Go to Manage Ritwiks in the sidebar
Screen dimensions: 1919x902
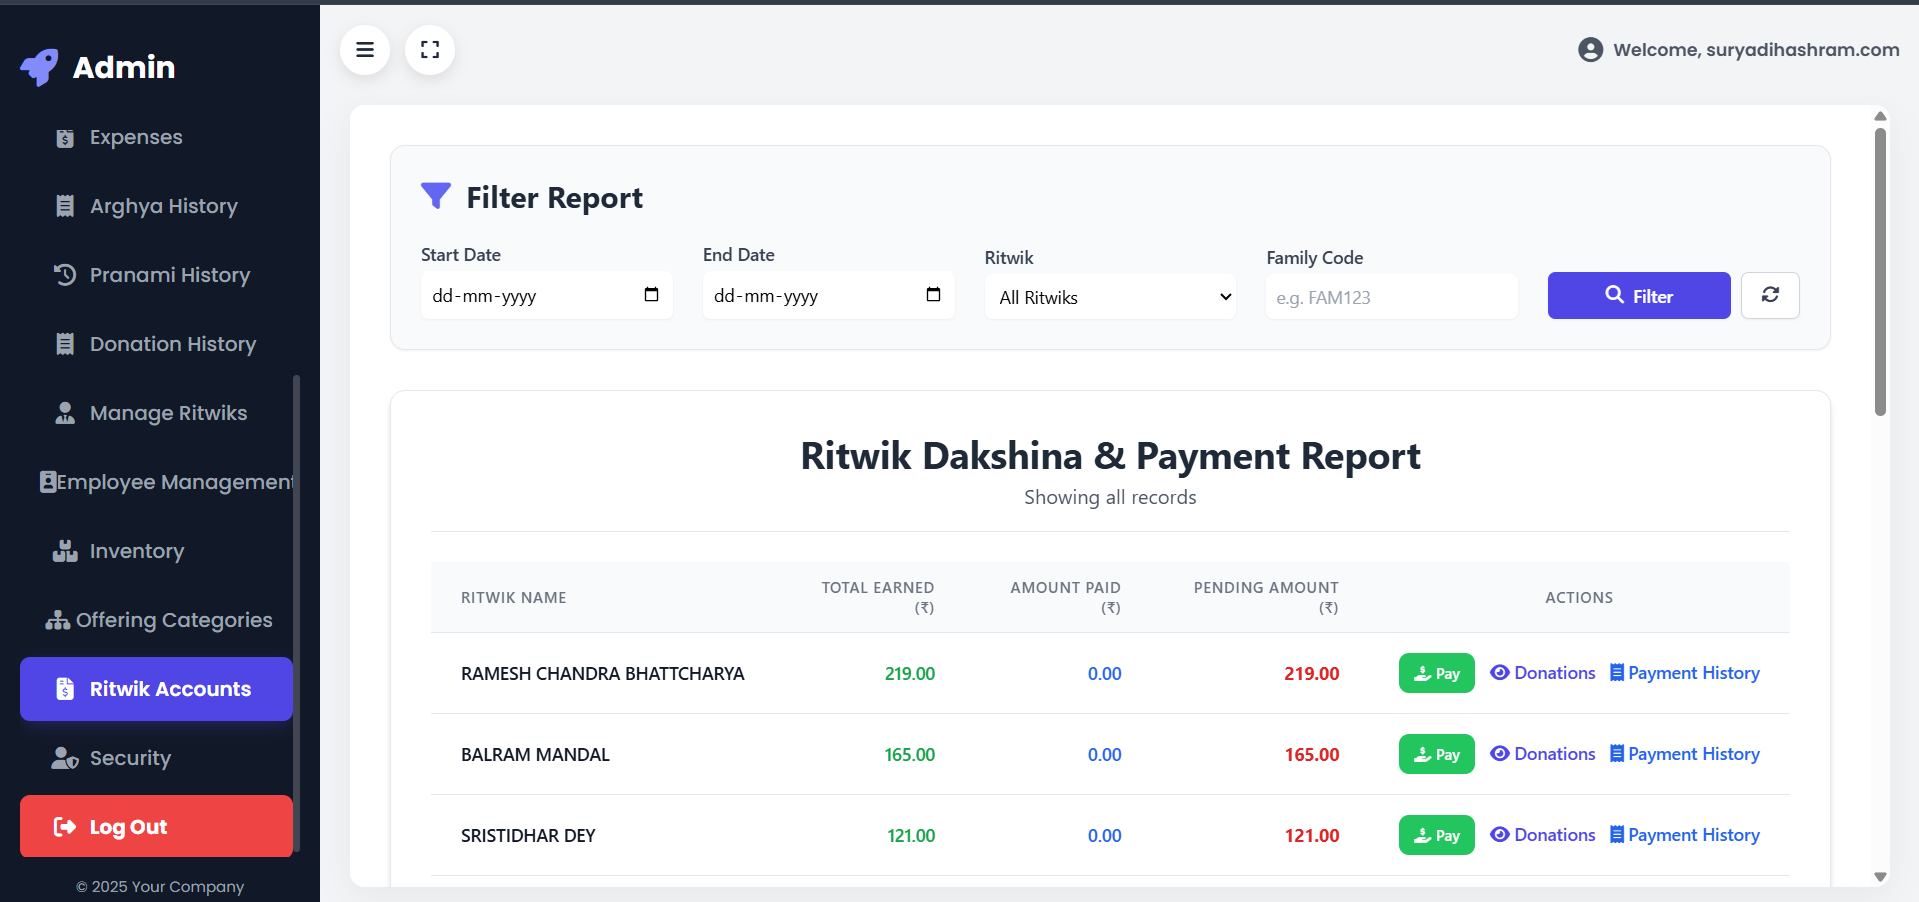[168, 413]
